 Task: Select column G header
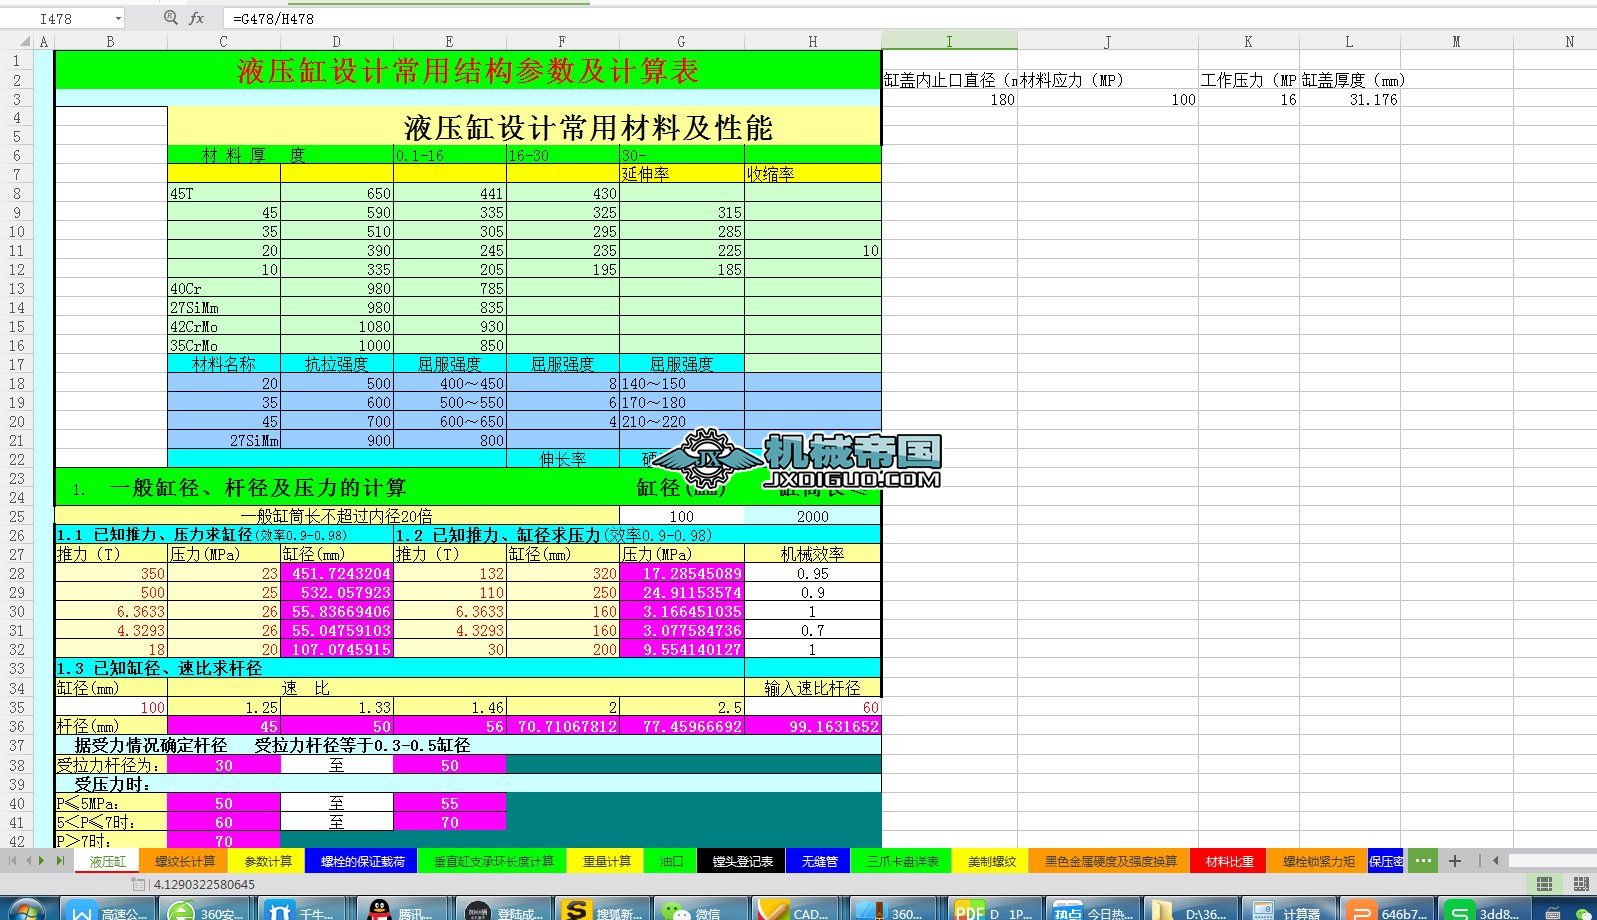click(x=681, y=41)
